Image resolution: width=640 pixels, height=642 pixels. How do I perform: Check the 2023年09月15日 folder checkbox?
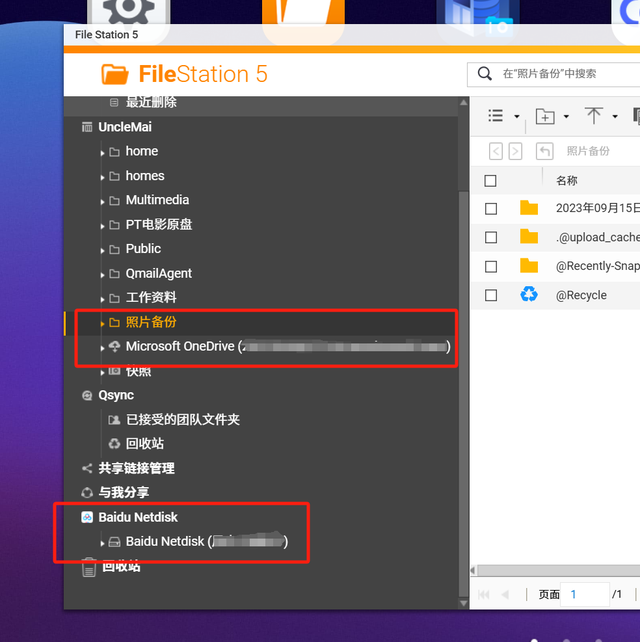(491, 209)
